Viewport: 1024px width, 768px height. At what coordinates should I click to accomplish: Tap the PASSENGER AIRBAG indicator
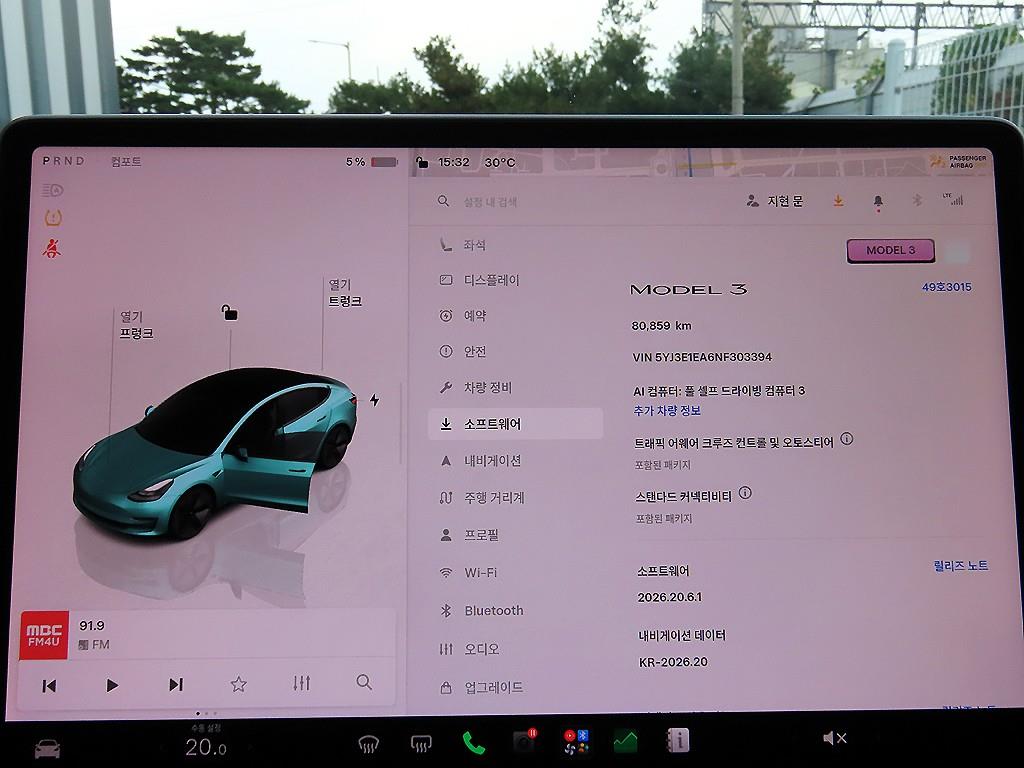pyautogui.click(x=958, y=161)
